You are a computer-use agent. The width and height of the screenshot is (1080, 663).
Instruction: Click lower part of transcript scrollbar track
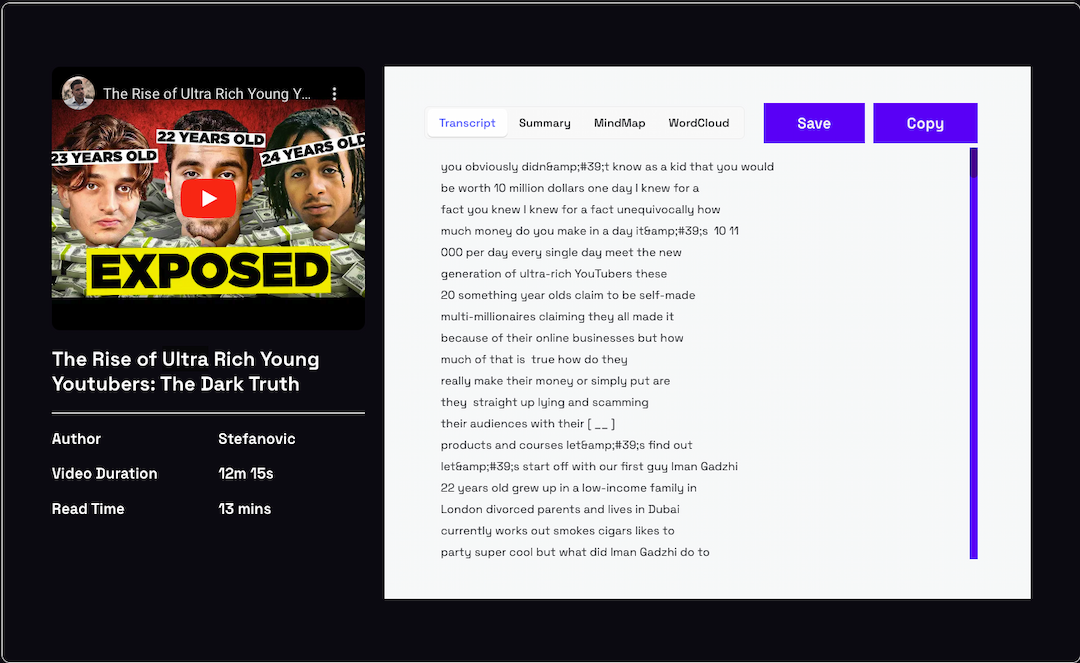point(973,480)
